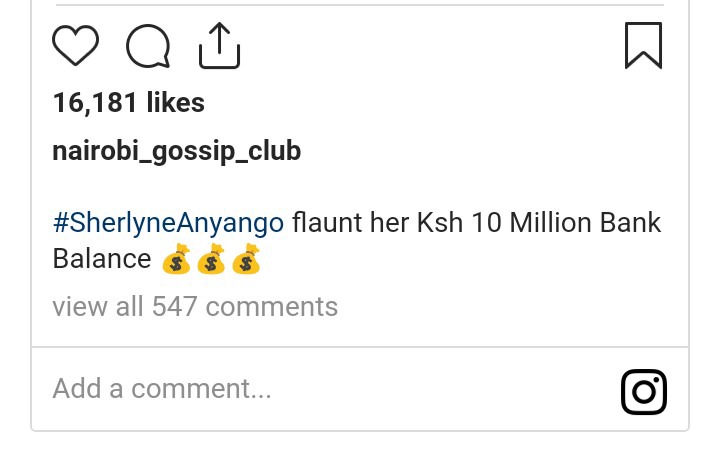Viewport: 720px width, 455px height.
Task: Open the nairobi_gossip_club profile
Action: 177,151
